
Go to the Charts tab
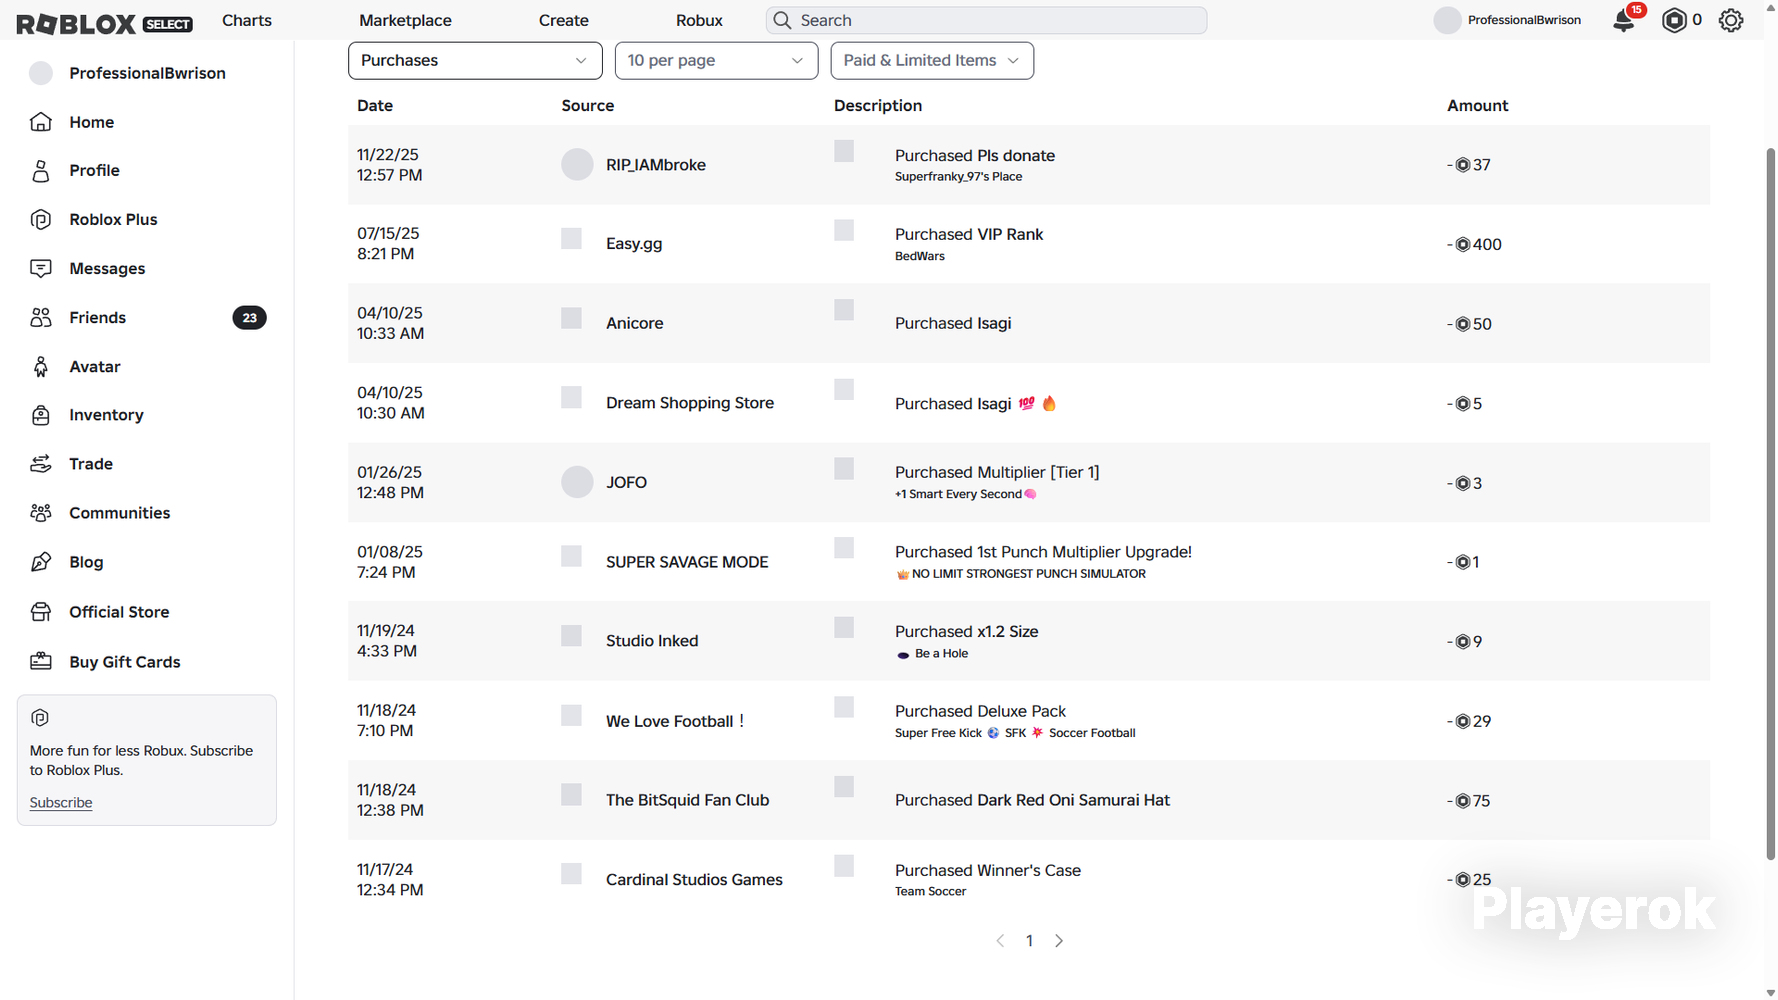coord(247,20)
